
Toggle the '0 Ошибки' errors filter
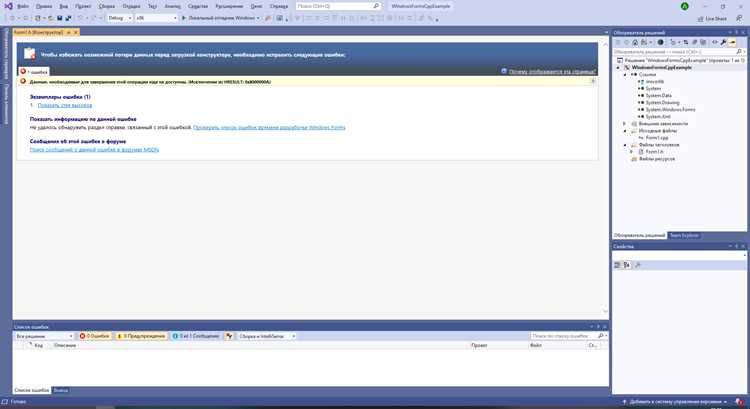(95, 336)
